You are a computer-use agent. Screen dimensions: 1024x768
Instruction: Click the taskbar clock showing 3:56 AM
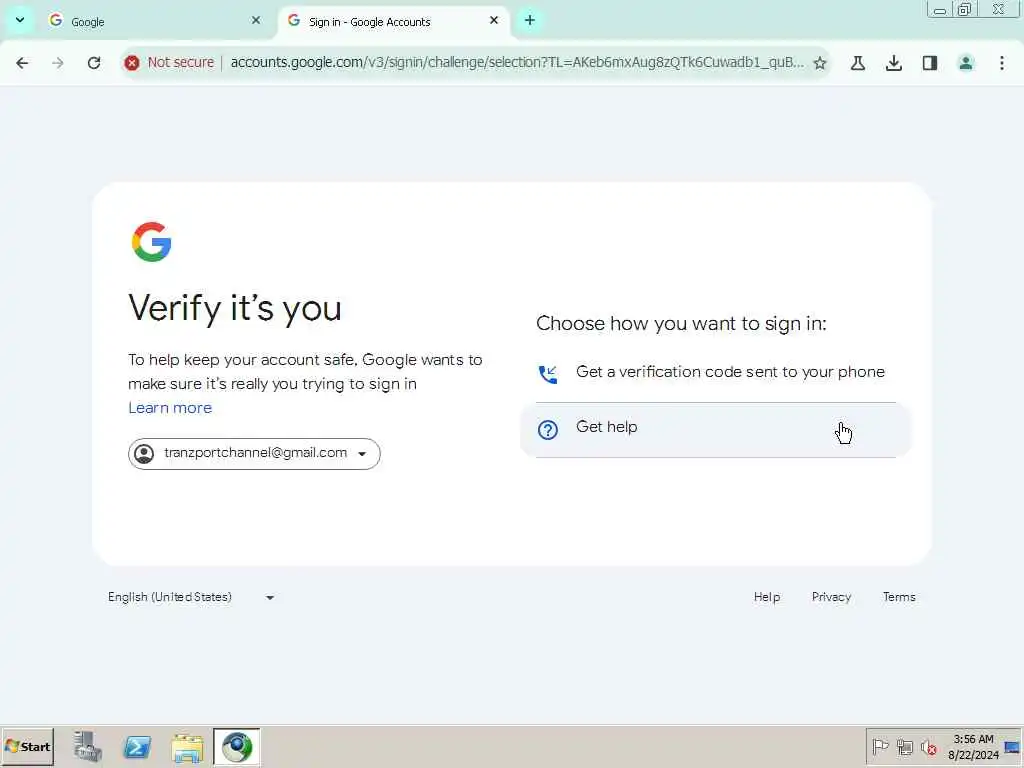pos(973,747)
